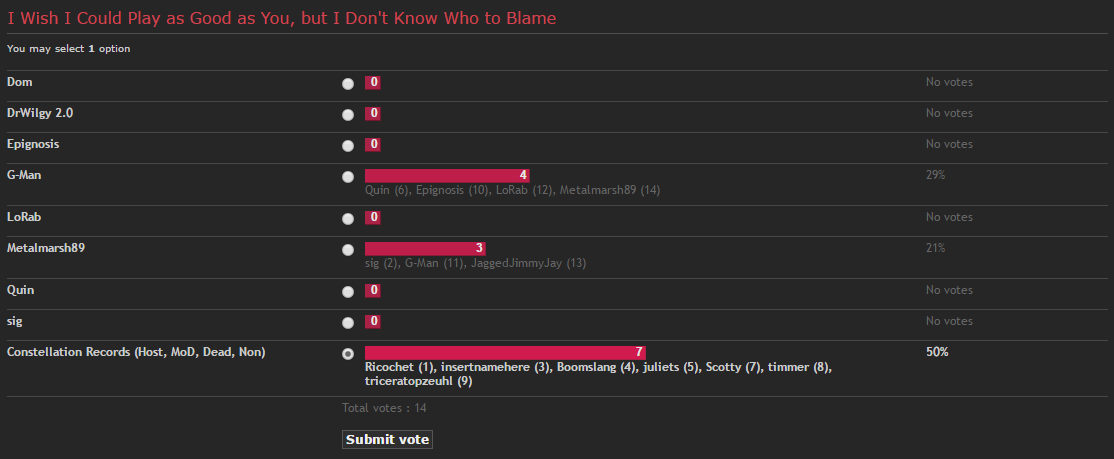
Task: Select the G-Man radio button
Action: 347,177
